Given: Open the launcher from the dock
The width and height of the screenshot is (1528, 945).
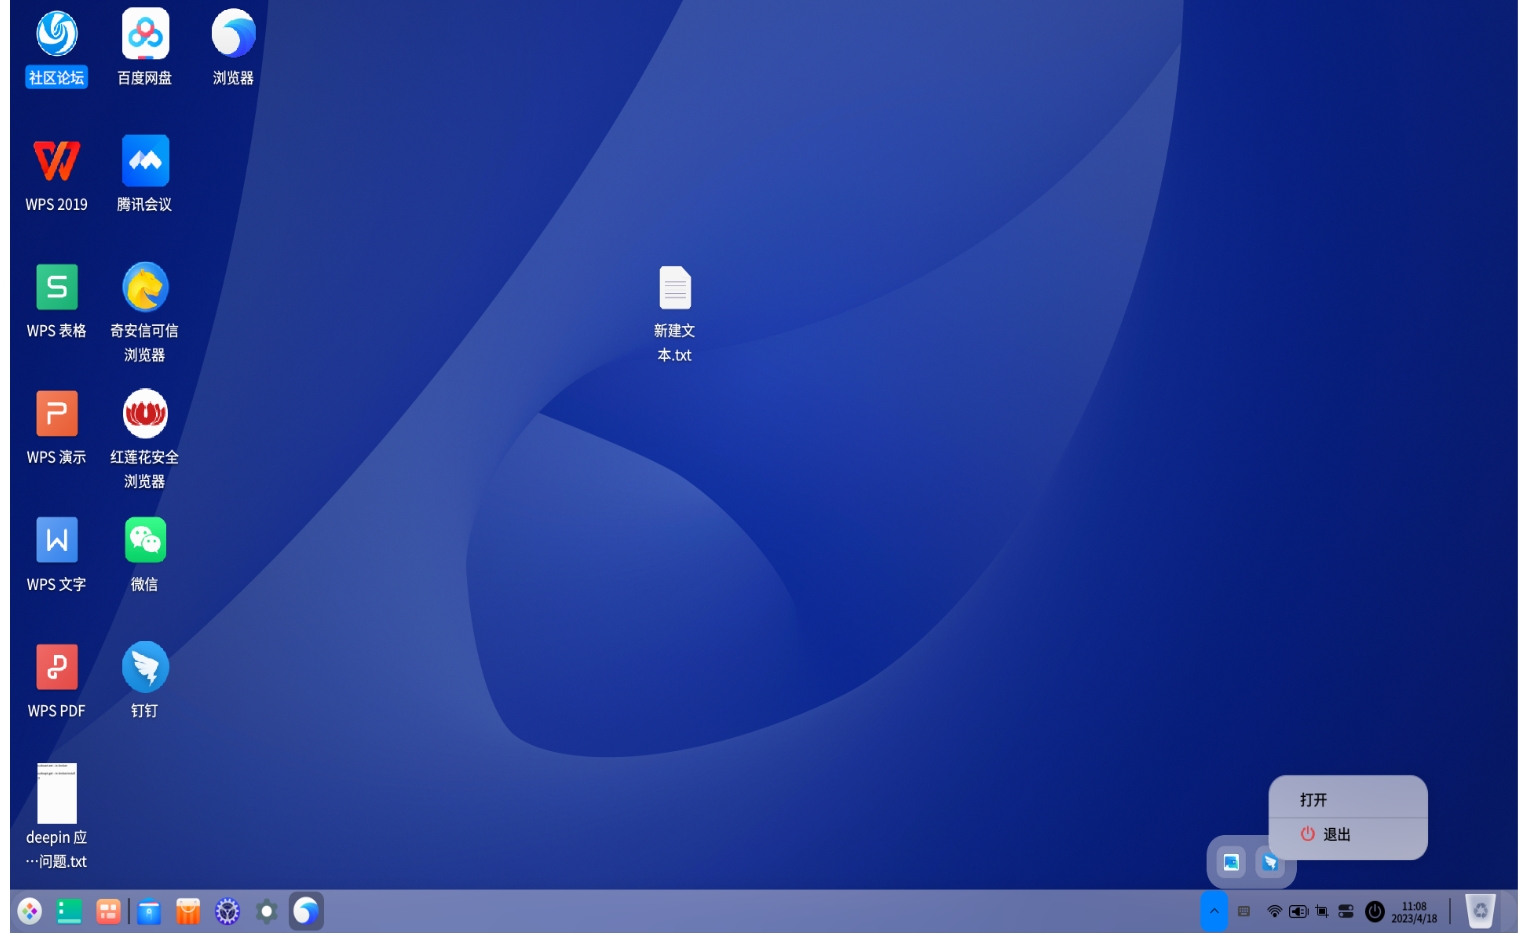Looking at the screenshot, I should pyautogui.click(x=30, y=912).
